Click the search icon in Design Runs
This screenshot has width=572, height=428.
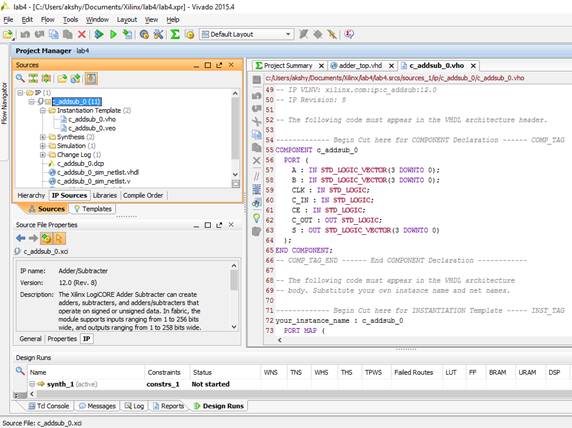[20, 371]
